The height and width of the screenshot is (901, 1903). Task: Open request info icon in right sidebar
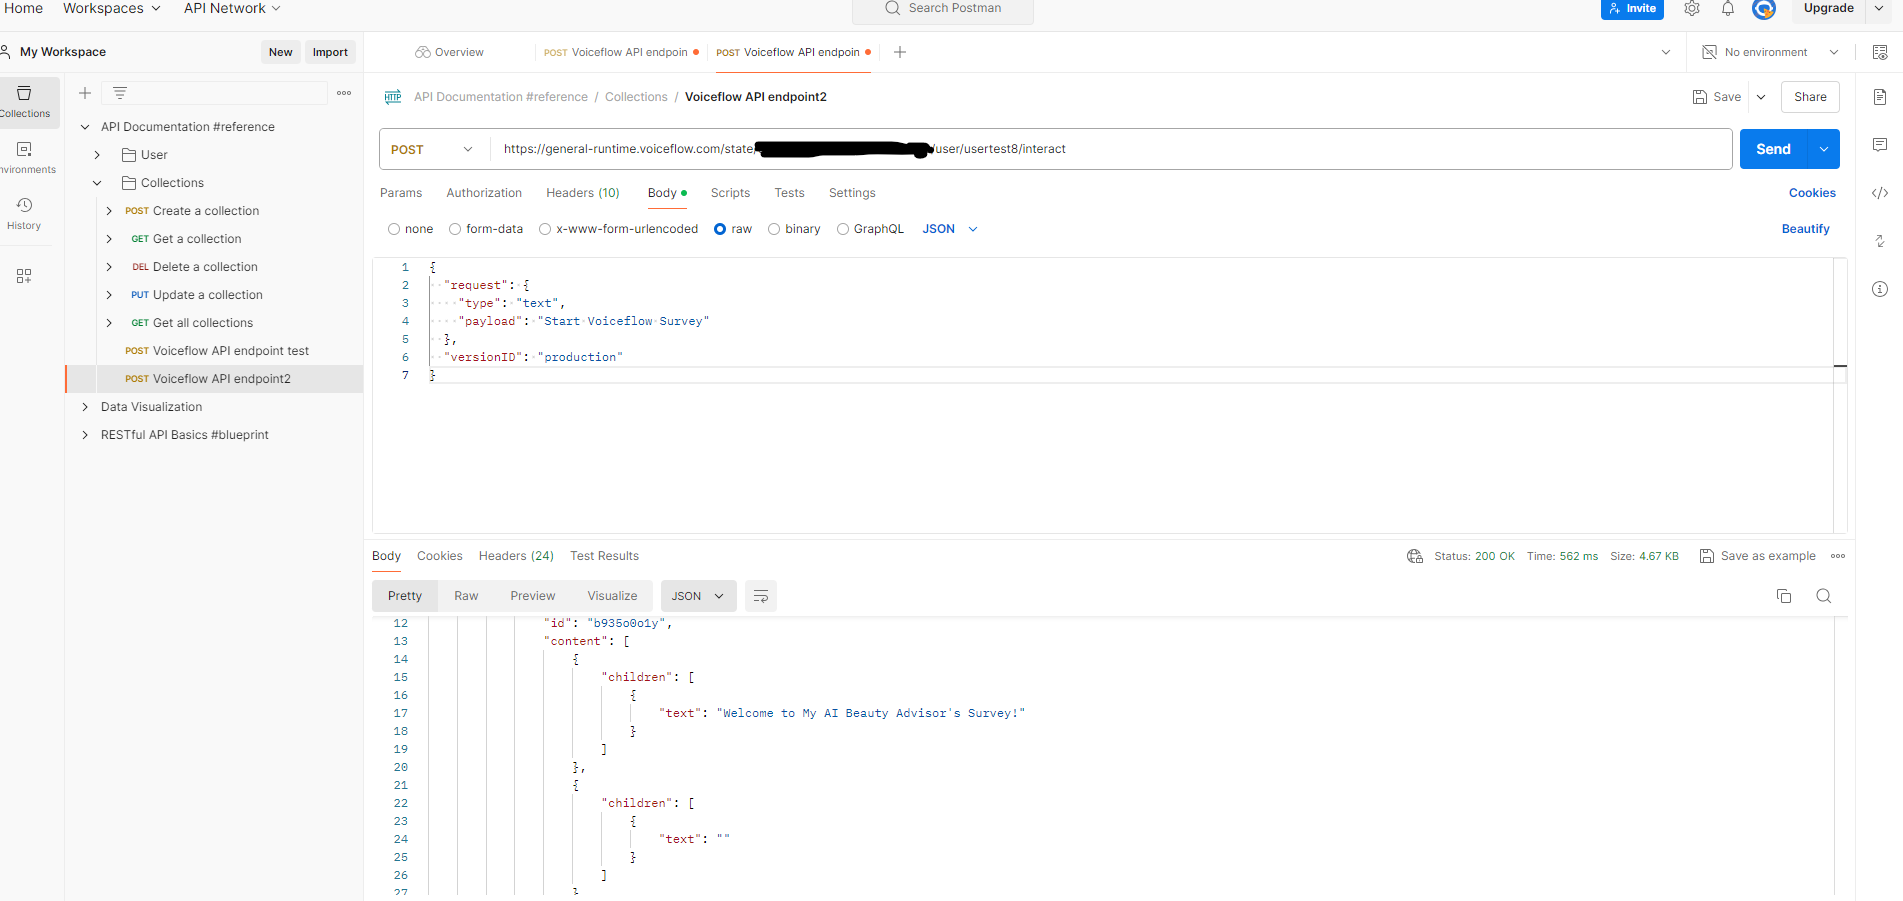click(x=1880, y=289)
